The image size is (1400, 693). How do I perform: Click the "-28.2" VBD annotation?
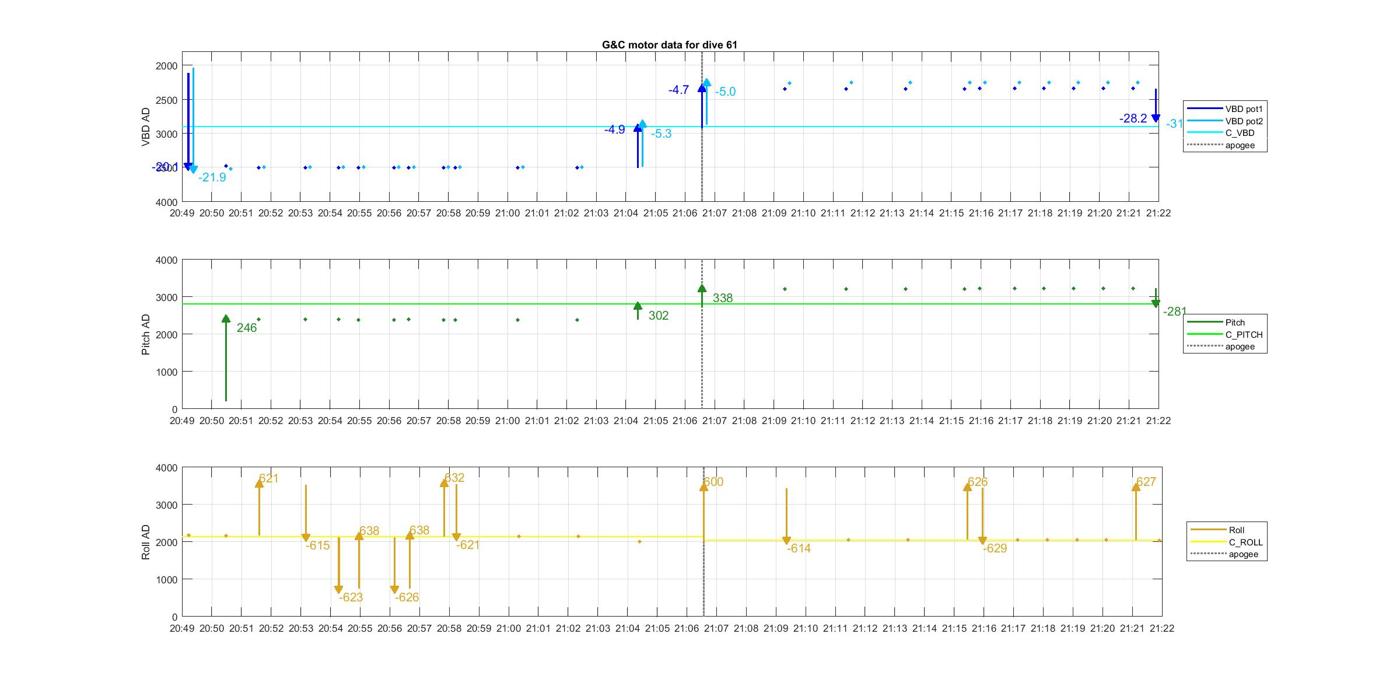(x=1133, y=118)
